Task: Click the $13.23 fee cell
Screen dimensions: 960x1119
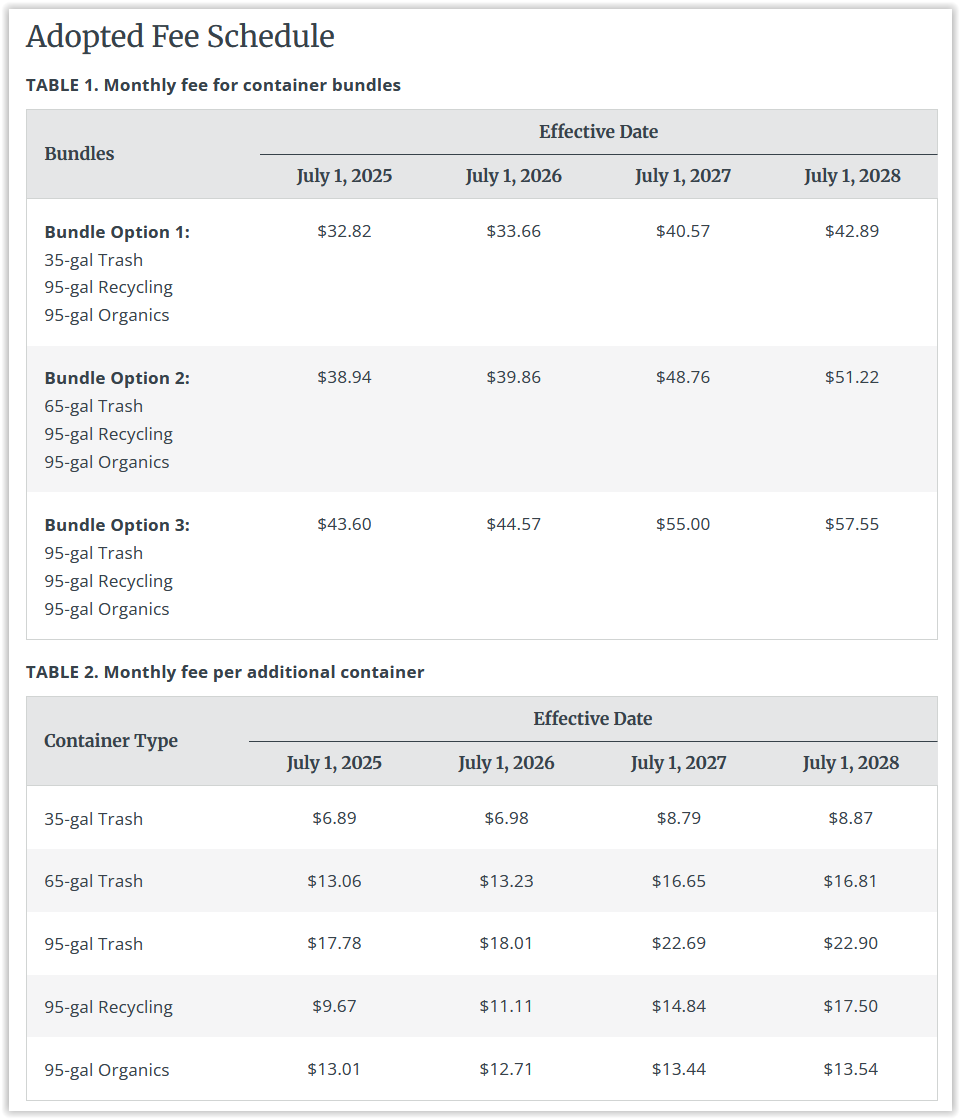Action: 506,881
